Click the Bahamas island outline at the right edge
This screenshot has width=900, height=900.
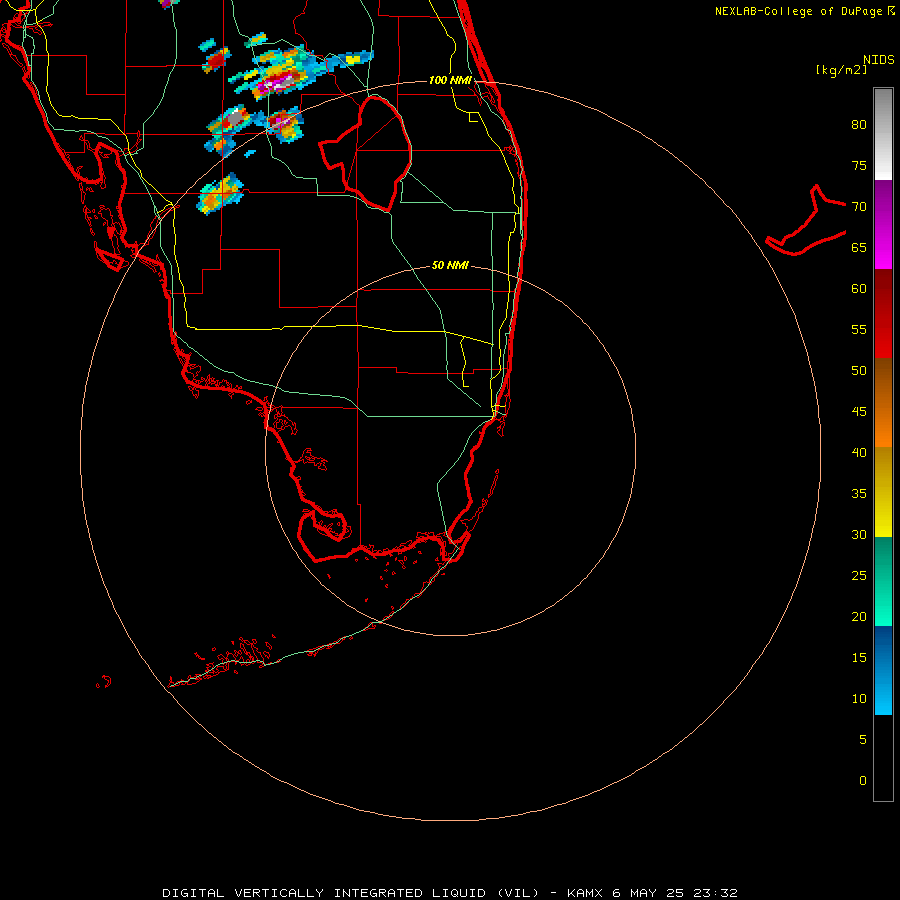click(x=806, y=220)
